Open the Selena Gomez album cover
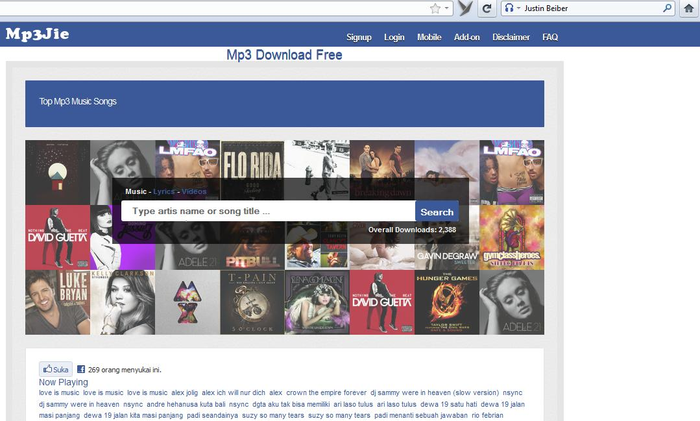 coord(317,302)
